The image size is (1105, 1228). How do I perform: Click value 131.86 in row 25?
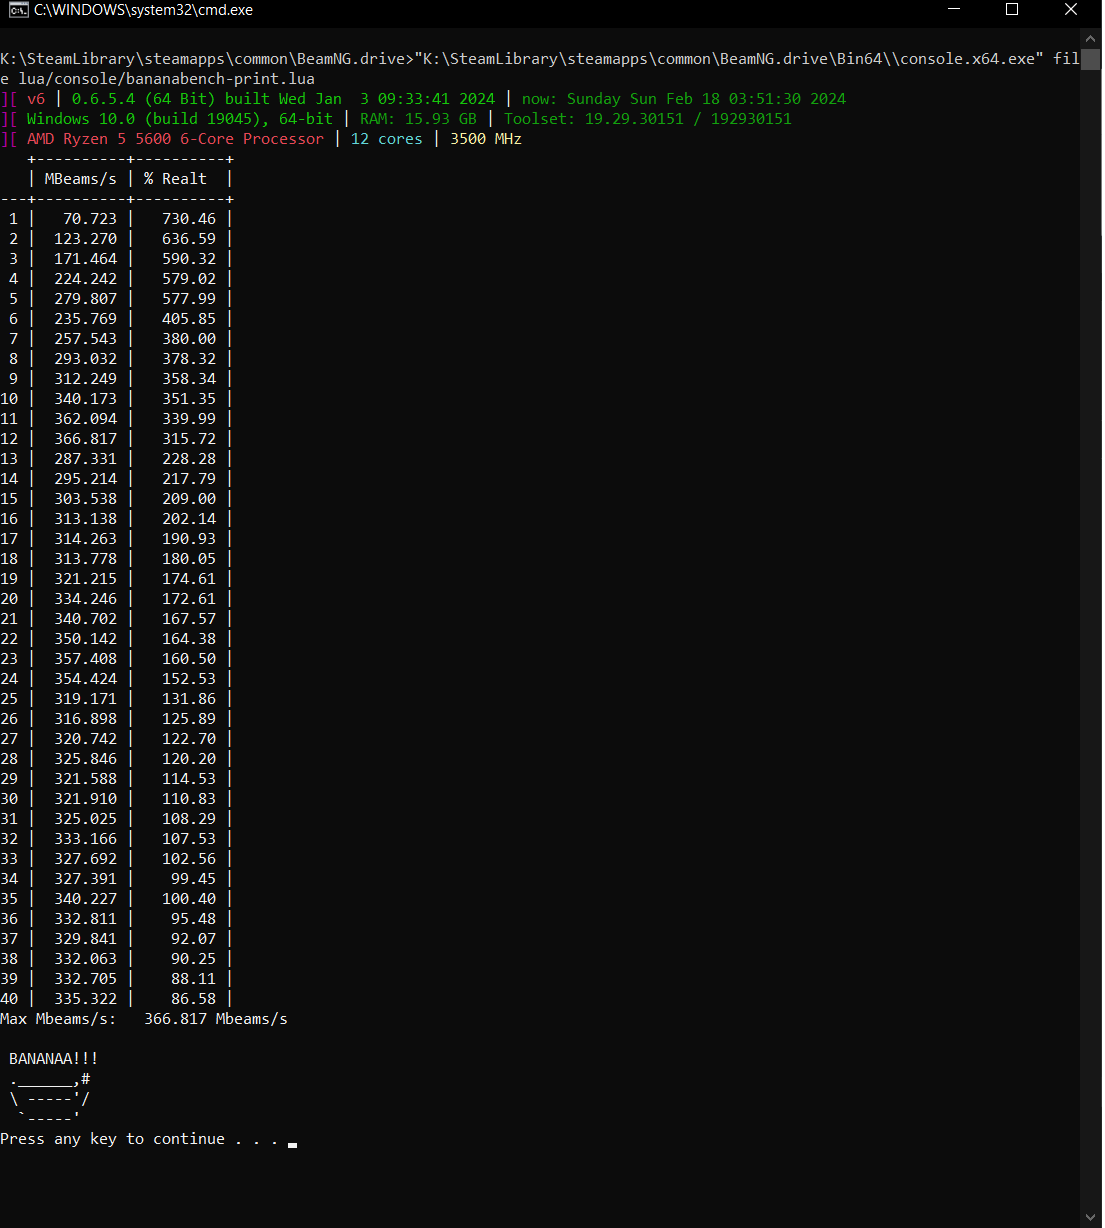(189, 699)
